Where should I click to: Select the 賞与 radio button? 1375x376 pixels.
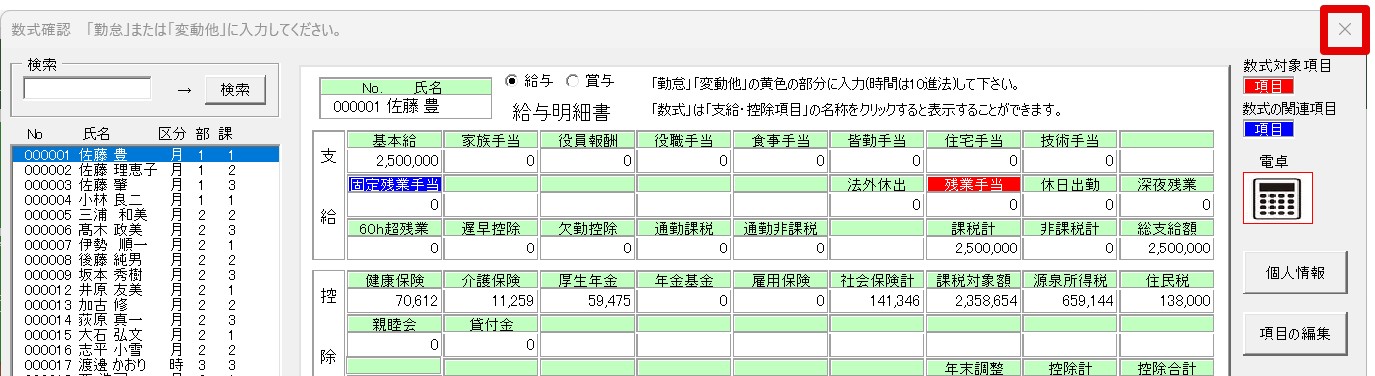coord(572,81)
